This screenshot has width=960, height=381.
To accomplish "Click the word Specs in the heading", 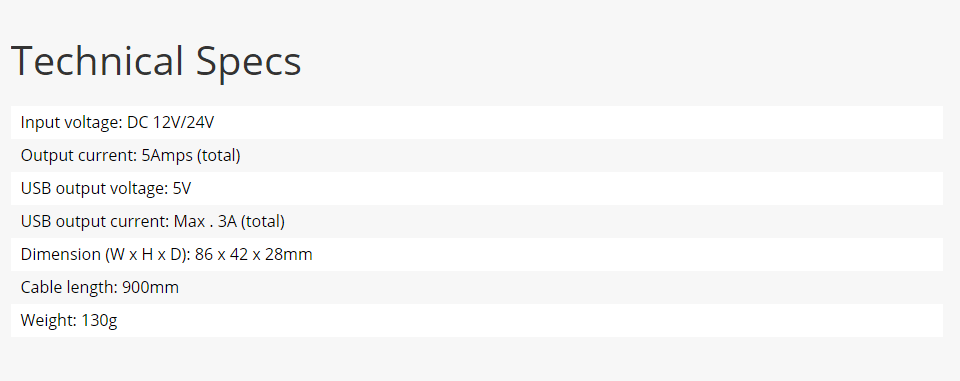I will [249, 64].
